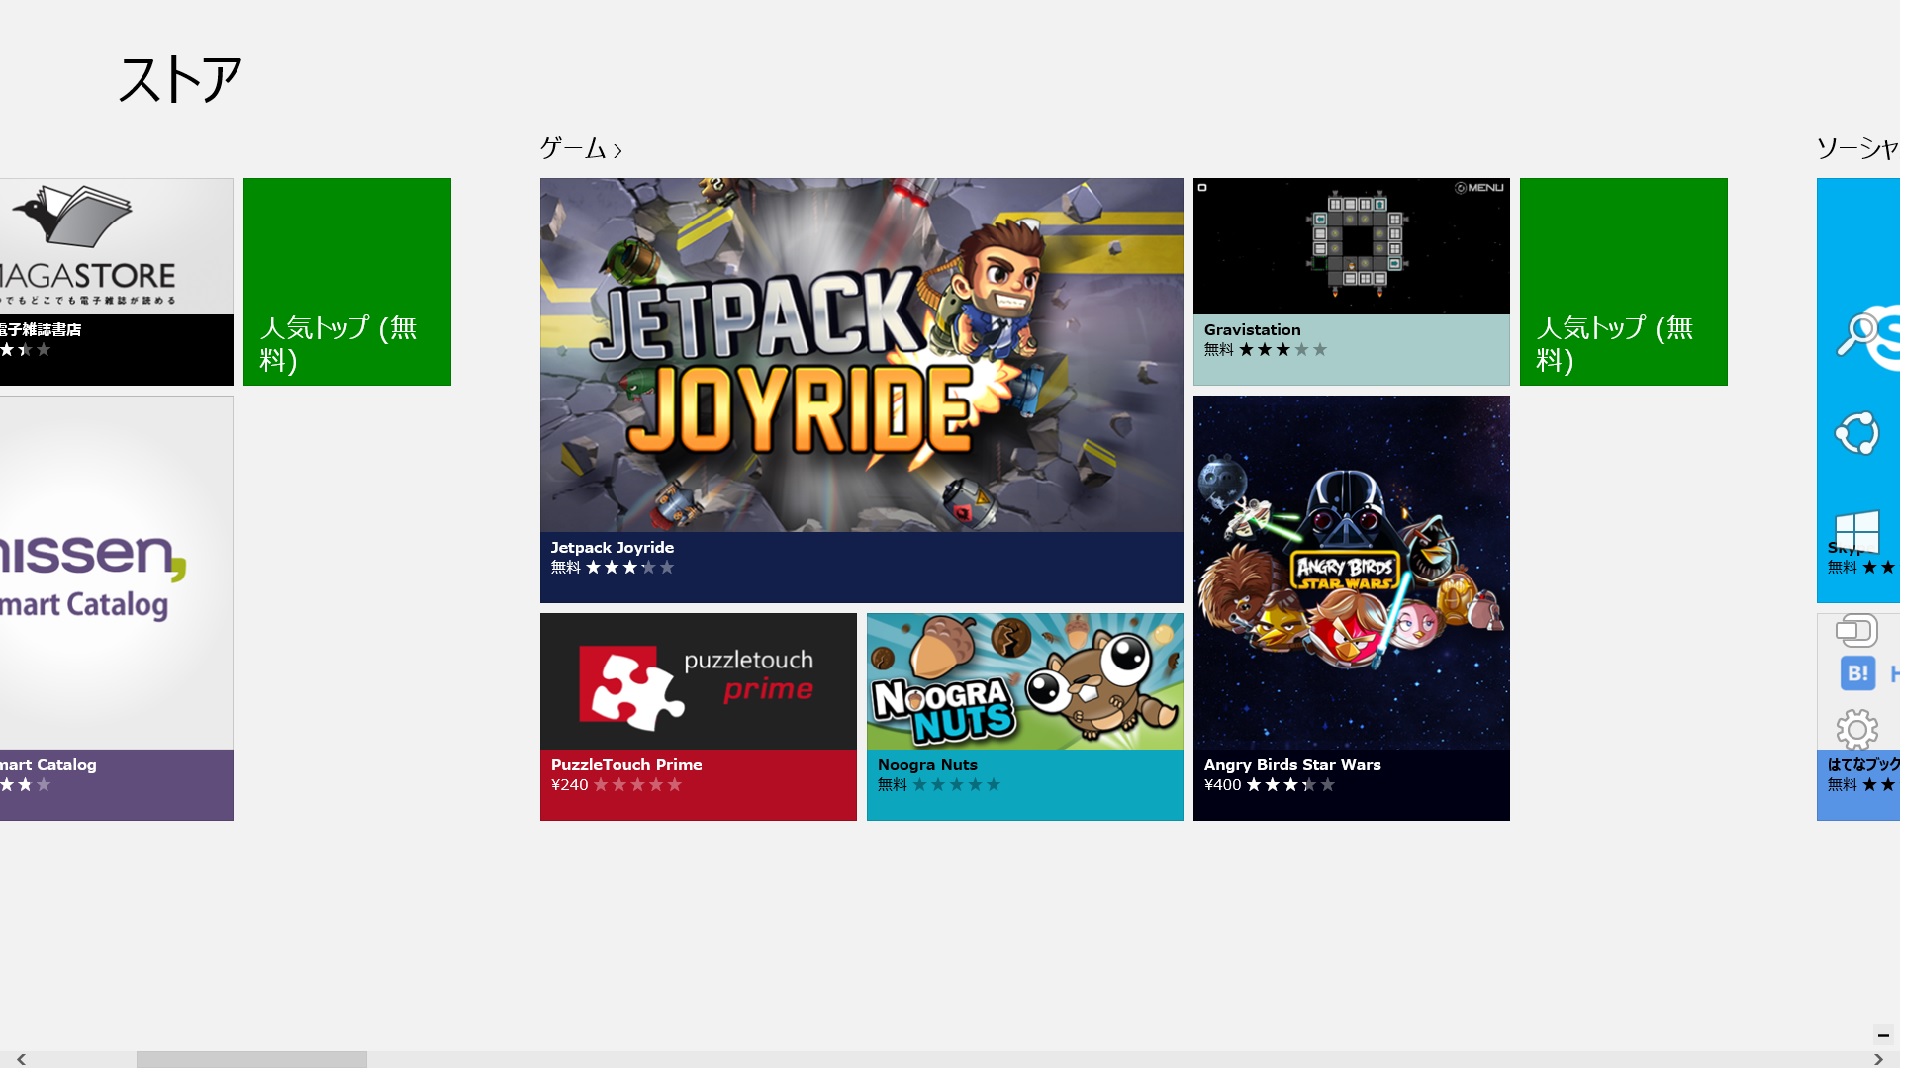
Task: Open the left 人気トップ (無料) green tile
Action: click(x=346, y=282)
